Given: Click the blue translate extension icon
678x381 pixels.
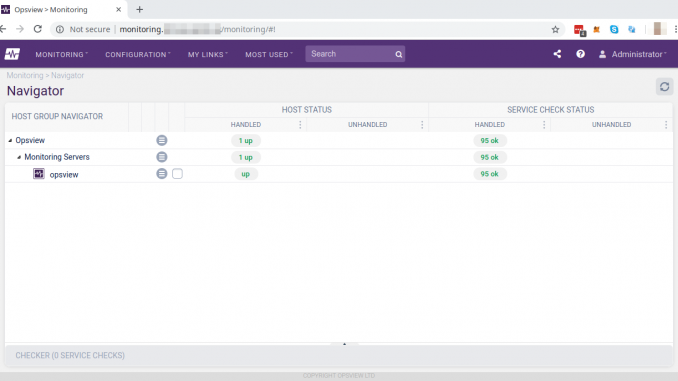Looking at the screenshot, I should click(x=632, y=29).
